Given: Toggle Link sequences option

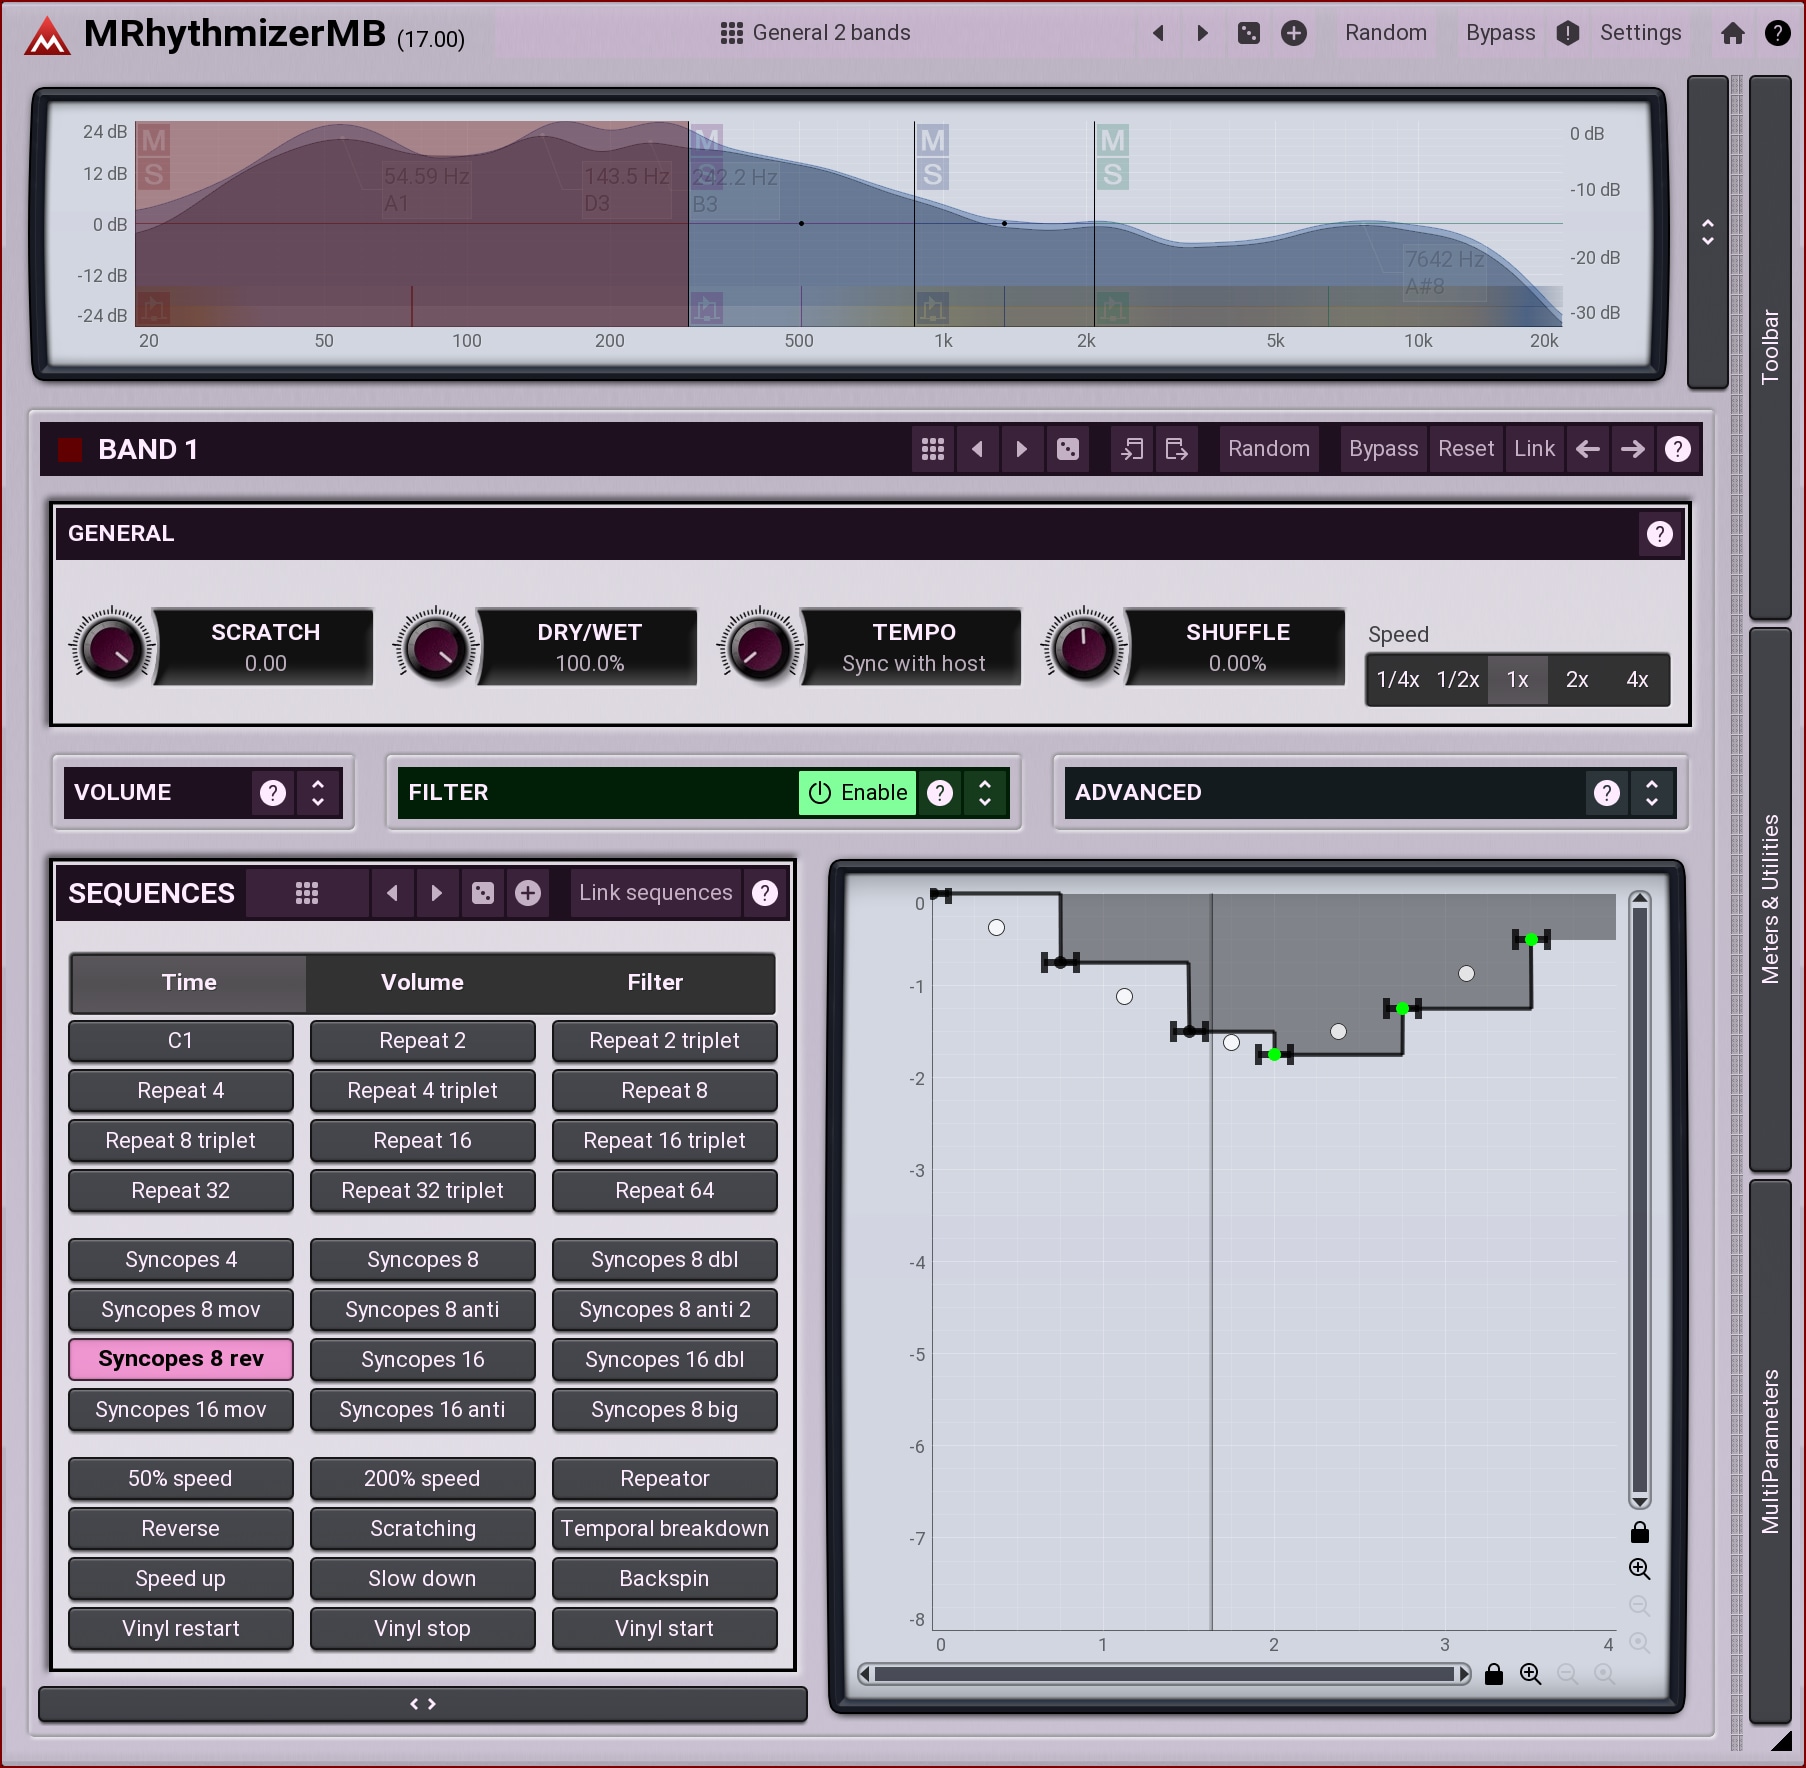Looking at the screenshot, I should [655, 893].
